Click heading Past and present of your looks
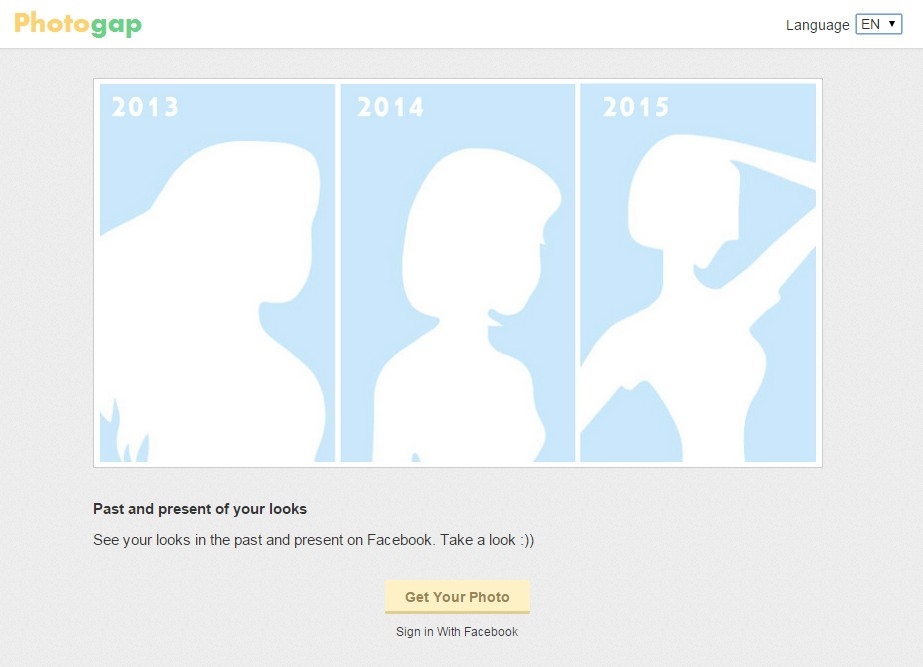This screenshot has width=923, height=667. (200, 509)
